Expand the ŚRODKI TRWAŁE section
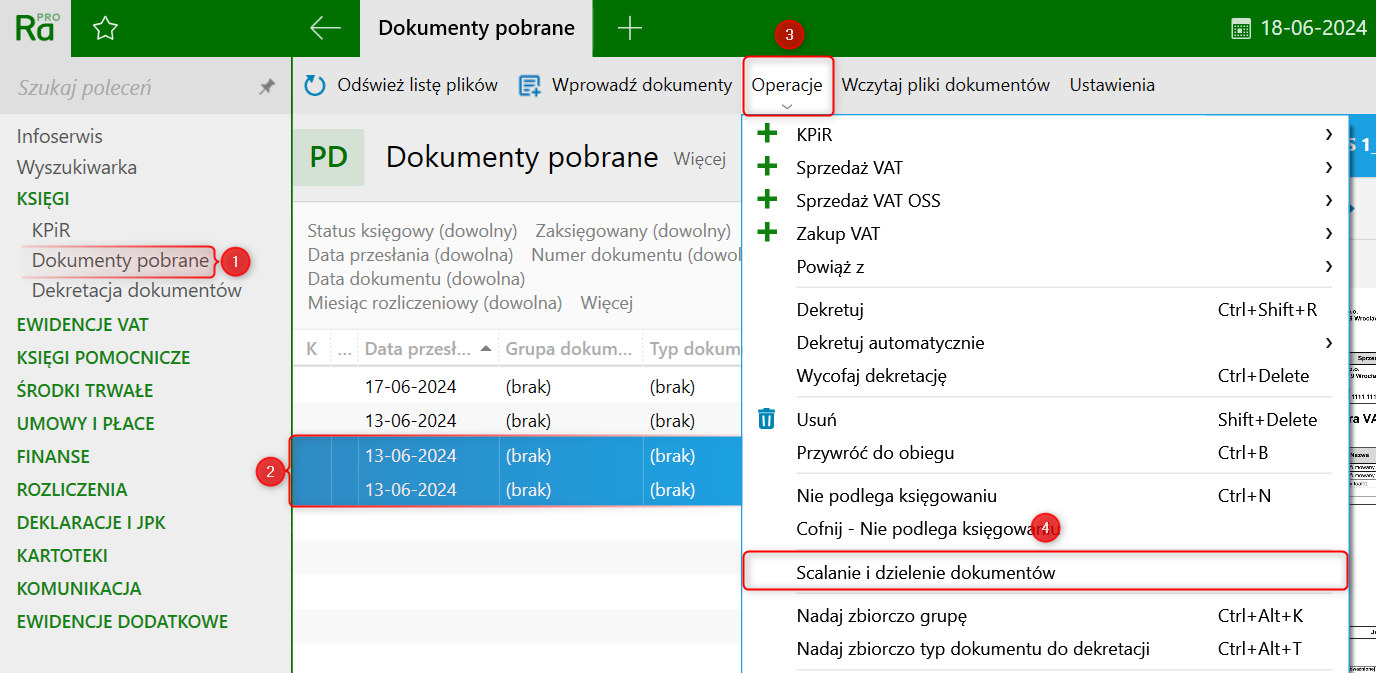This screenshot has height=673, width=1376. coord(85,391)
